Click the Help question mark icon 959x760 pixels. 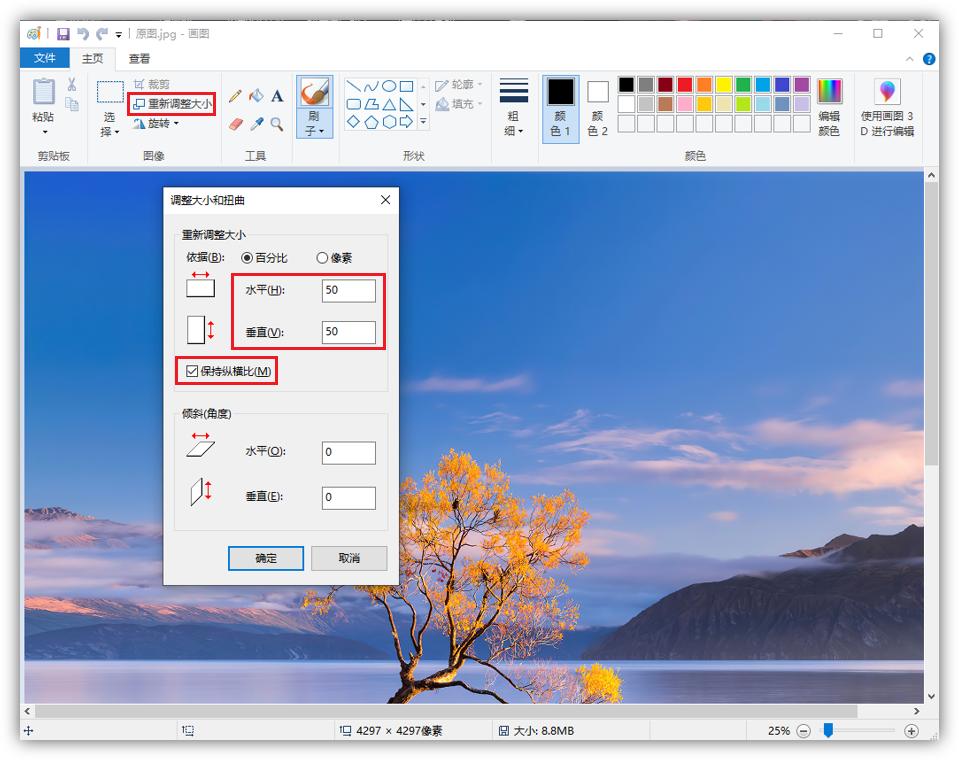point(928,59)
